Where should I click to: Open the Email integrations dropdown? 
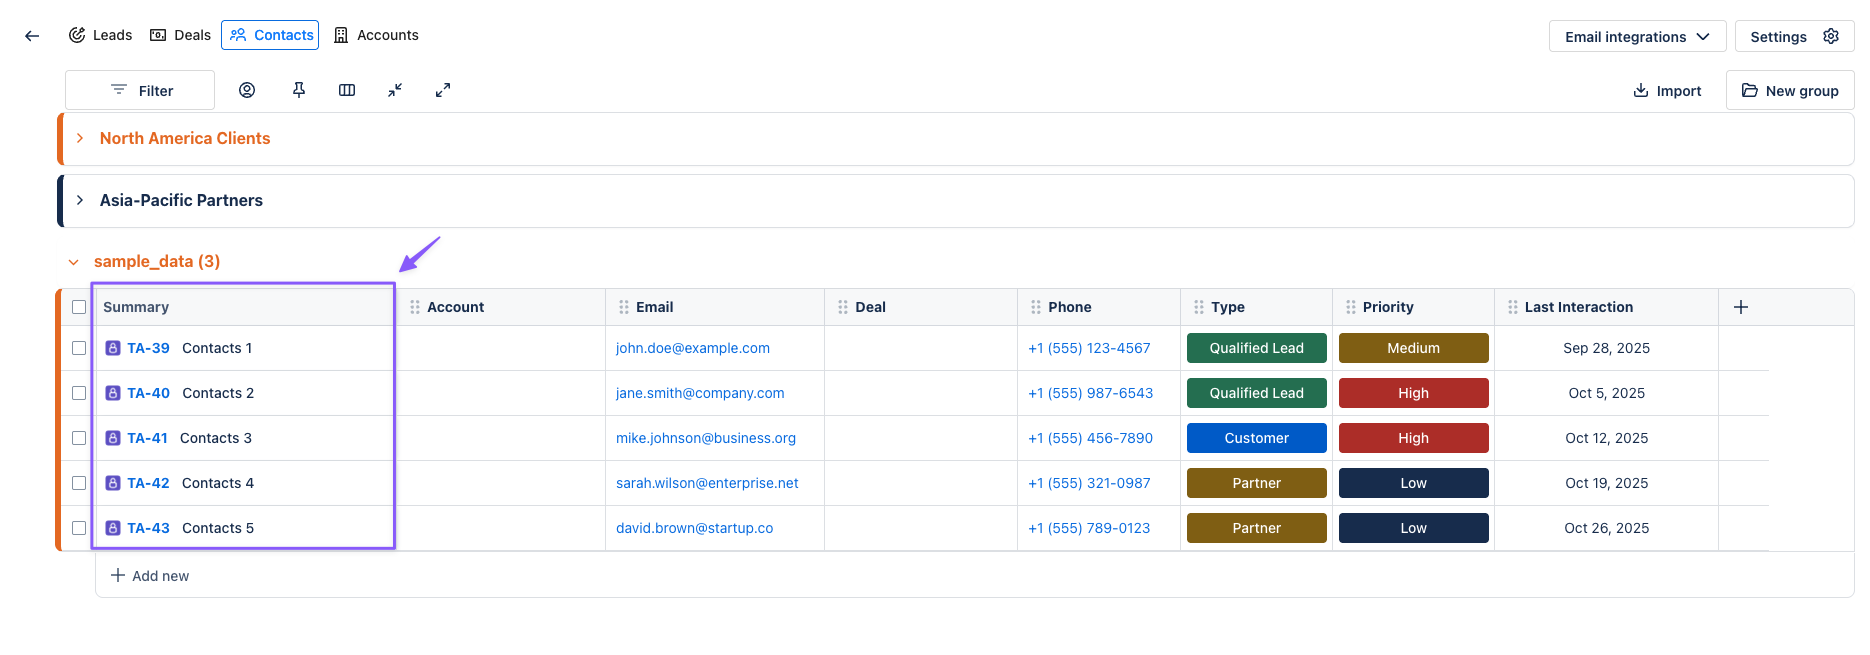[x=1637, y=37]
